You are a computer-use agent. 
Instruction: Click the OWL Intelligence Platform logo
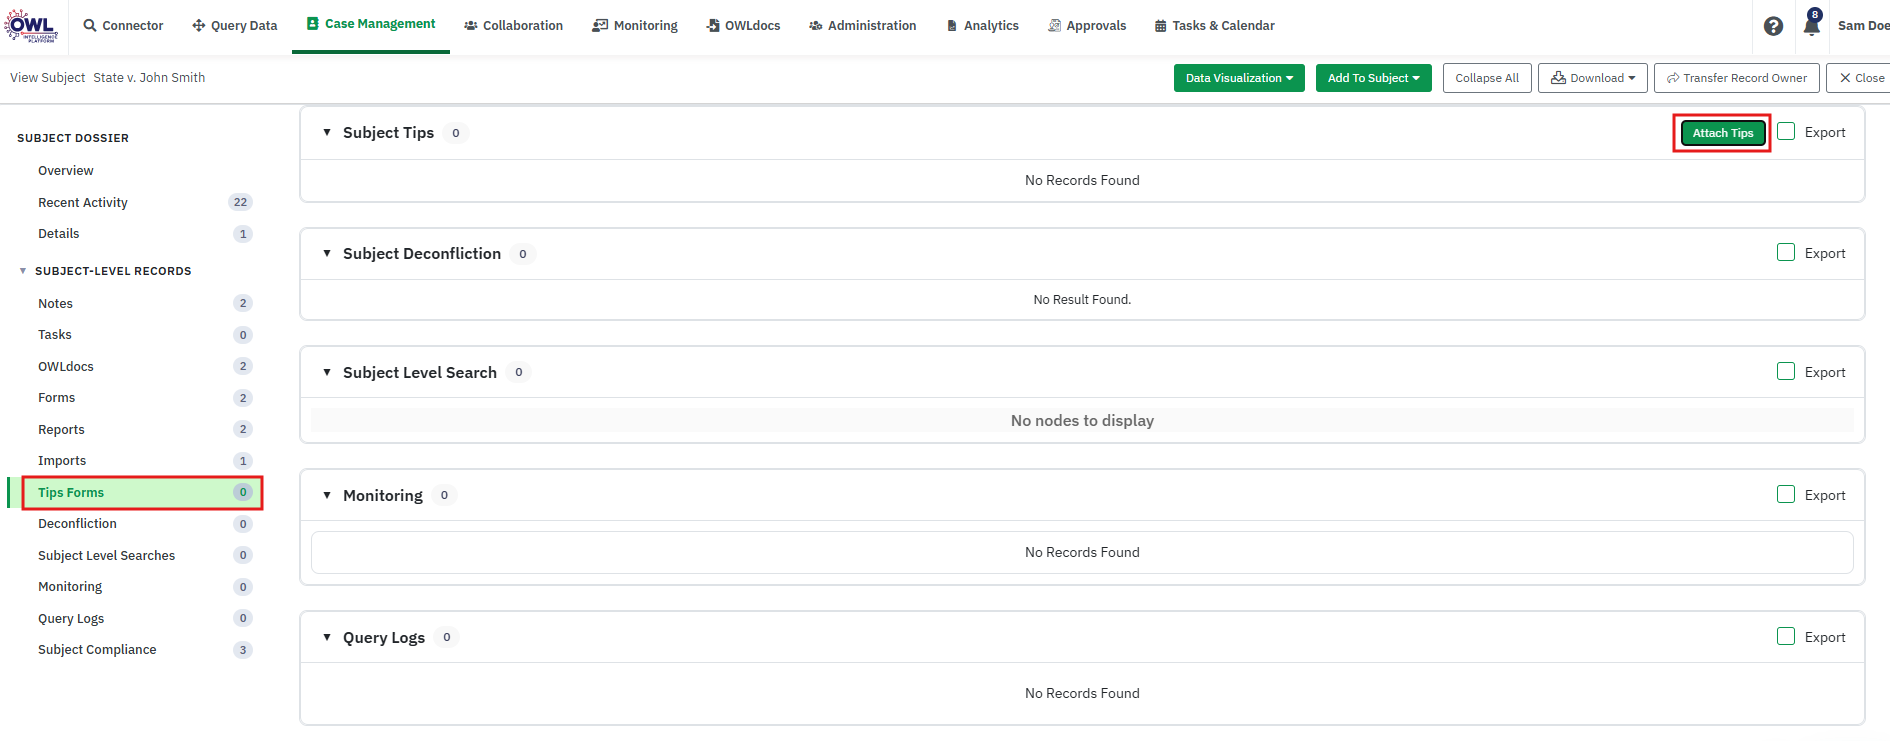[31, 26]
